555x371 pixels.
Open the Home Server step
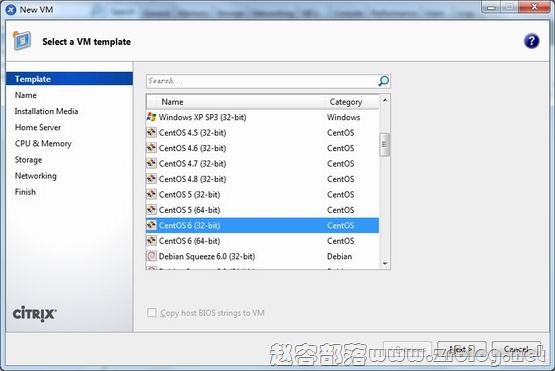(x=38, y=127)
